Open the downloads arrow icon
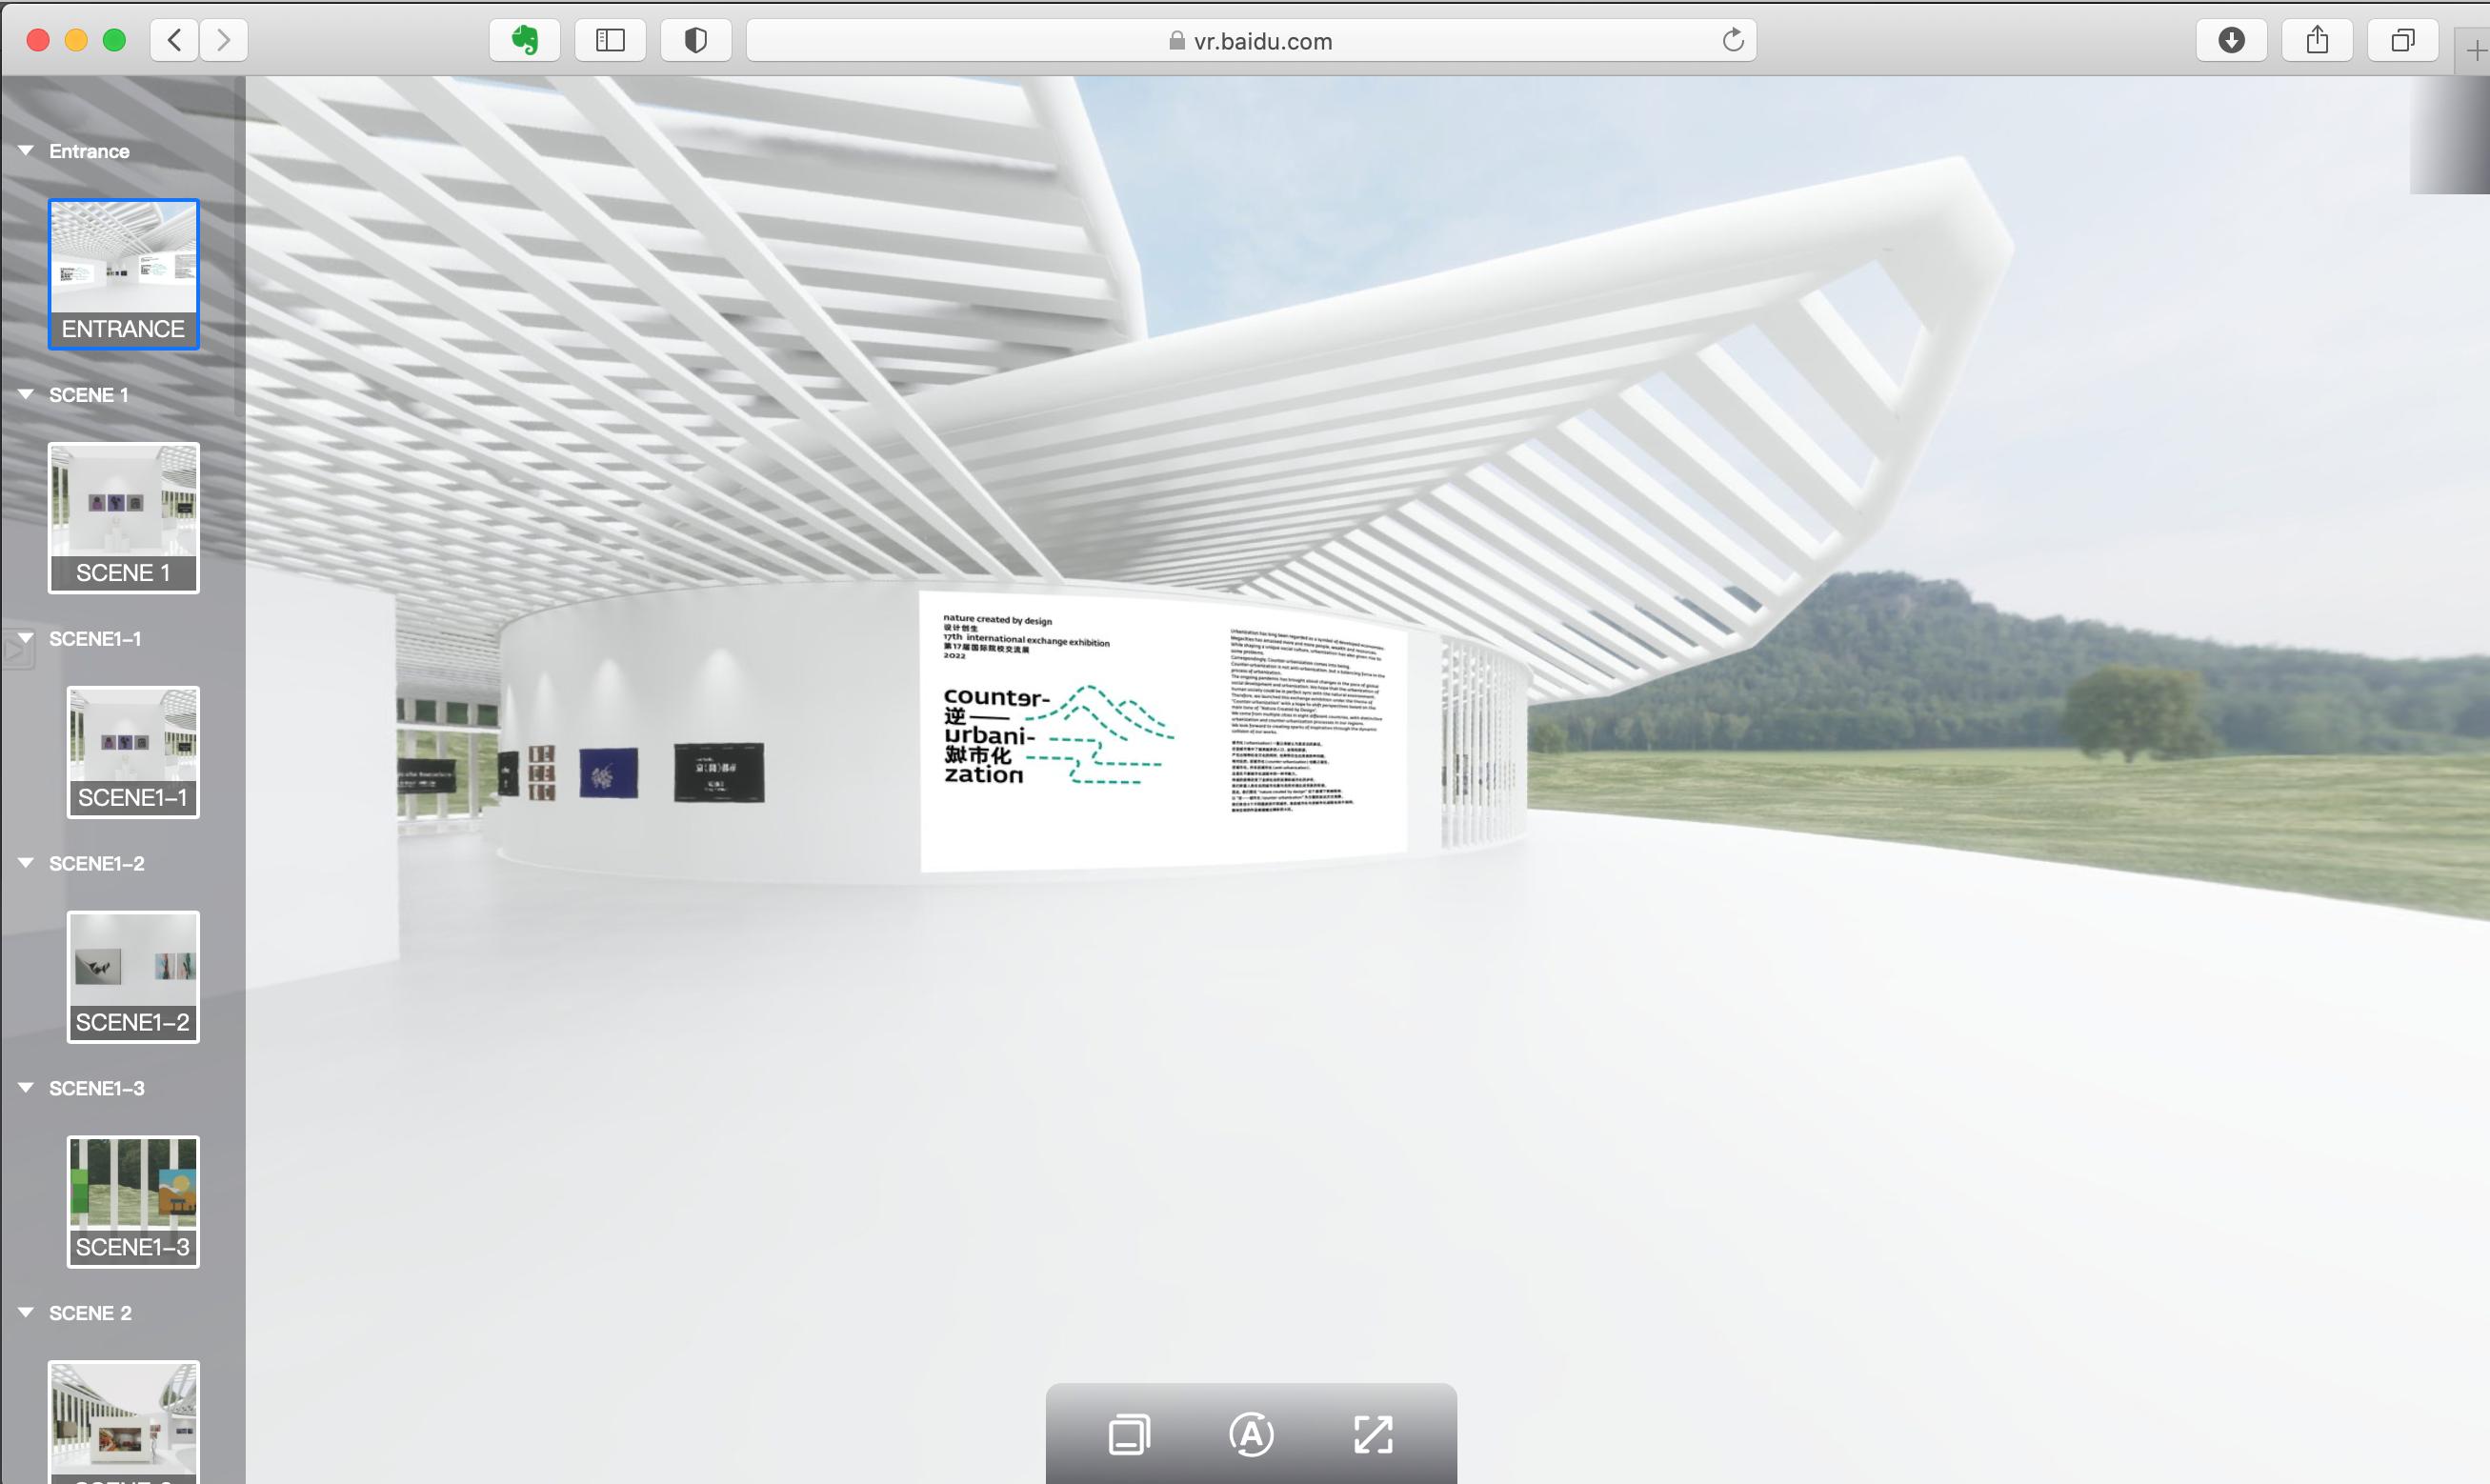Screen dimensions: 2490x1484 pyautogui.click(x=2231, y=40)
